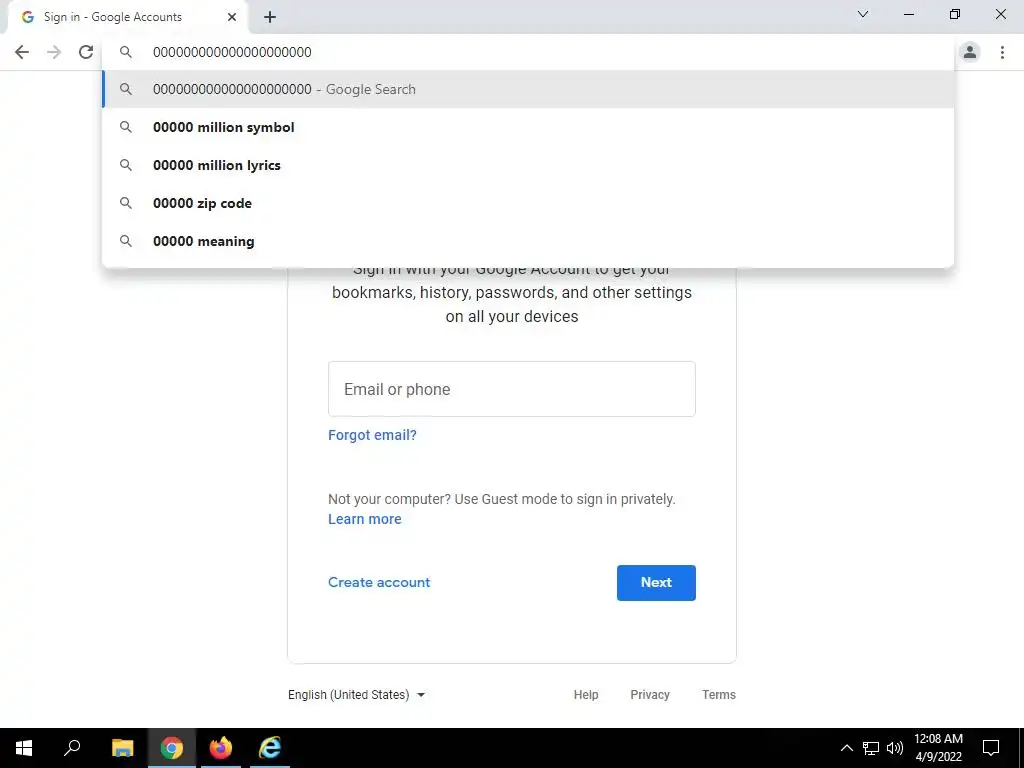Open the tab search chevron

coord(863,14)
